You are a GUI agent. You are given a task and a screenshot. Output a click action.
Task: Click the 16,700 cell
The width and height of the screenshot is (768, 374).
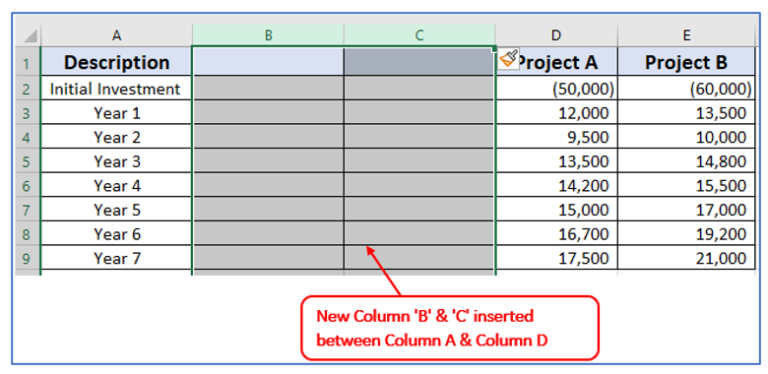(557, 234)
